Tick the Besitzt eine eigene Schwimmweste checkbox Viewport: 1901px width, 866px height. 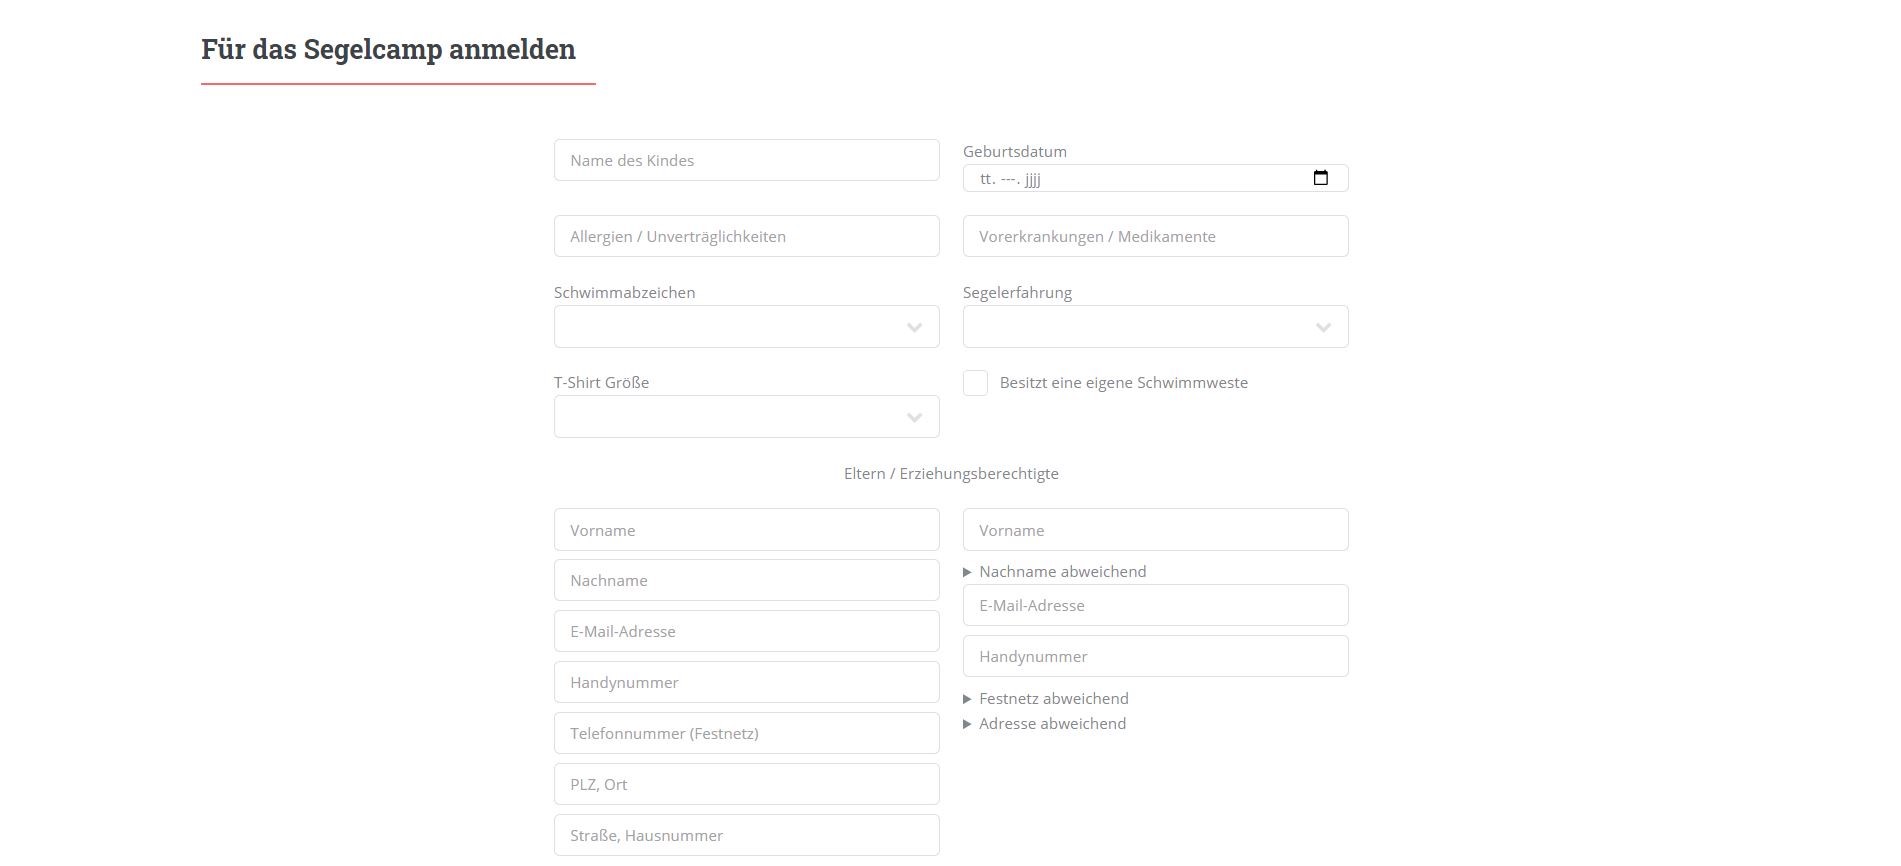[975, 383]
